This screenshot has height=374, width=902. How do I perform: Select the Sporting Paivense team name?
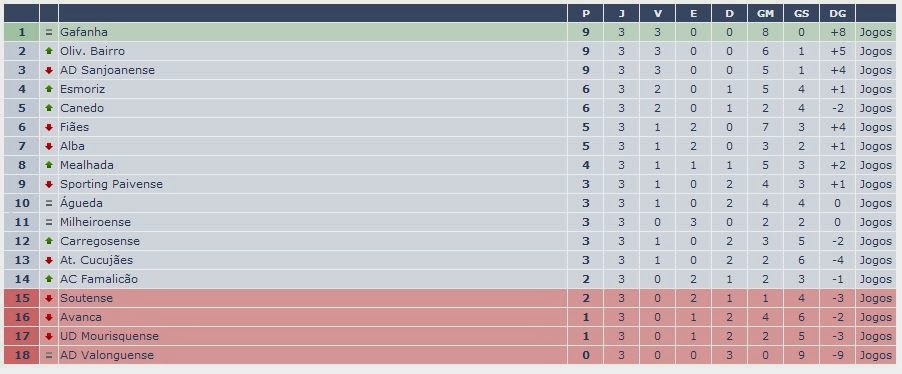[x=112, y=184]
